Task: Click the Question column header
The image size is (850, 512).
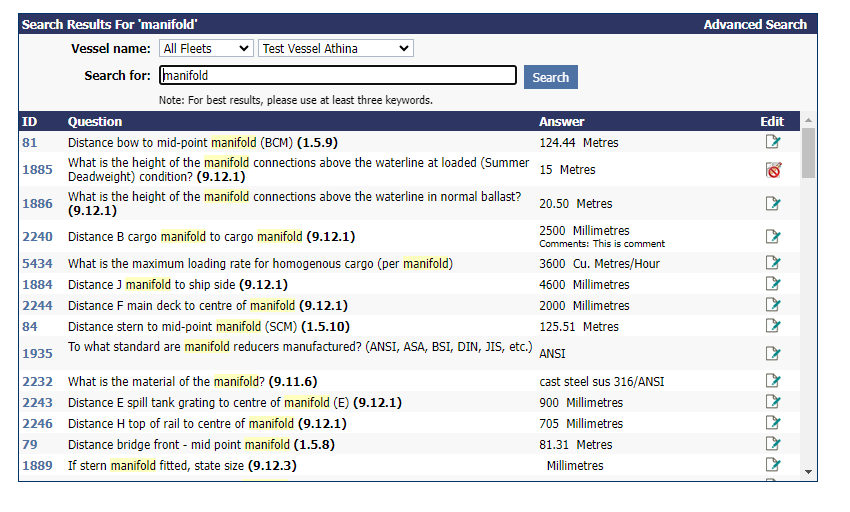Action: [x=95, y=121]
